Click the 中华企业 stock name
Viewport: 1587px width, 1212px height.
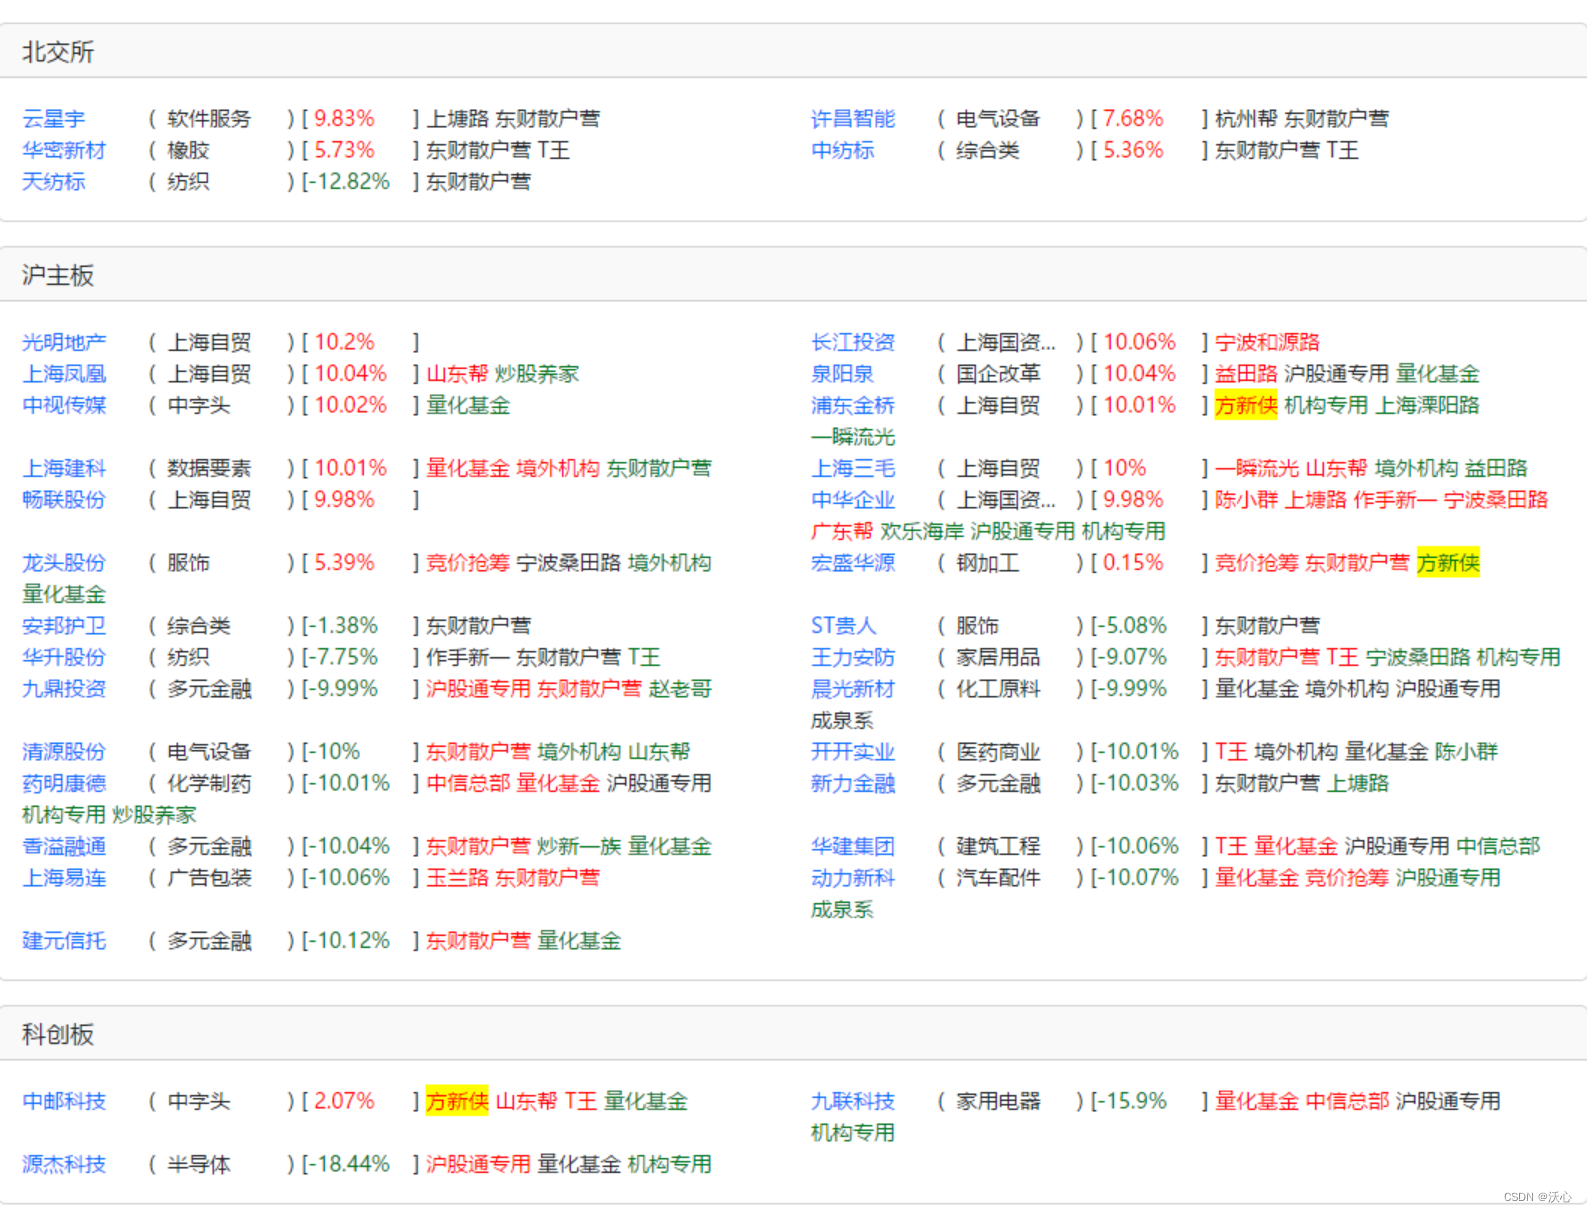[853, 500]
